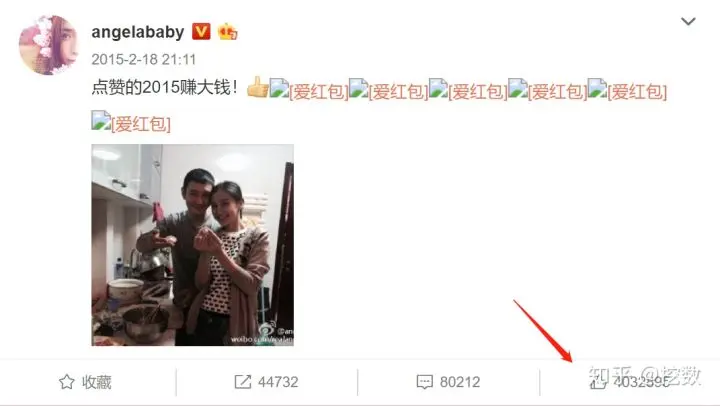720x406 pixels.
Task: Toggle 收藏 to favorite this post
Action: (85, 382)
